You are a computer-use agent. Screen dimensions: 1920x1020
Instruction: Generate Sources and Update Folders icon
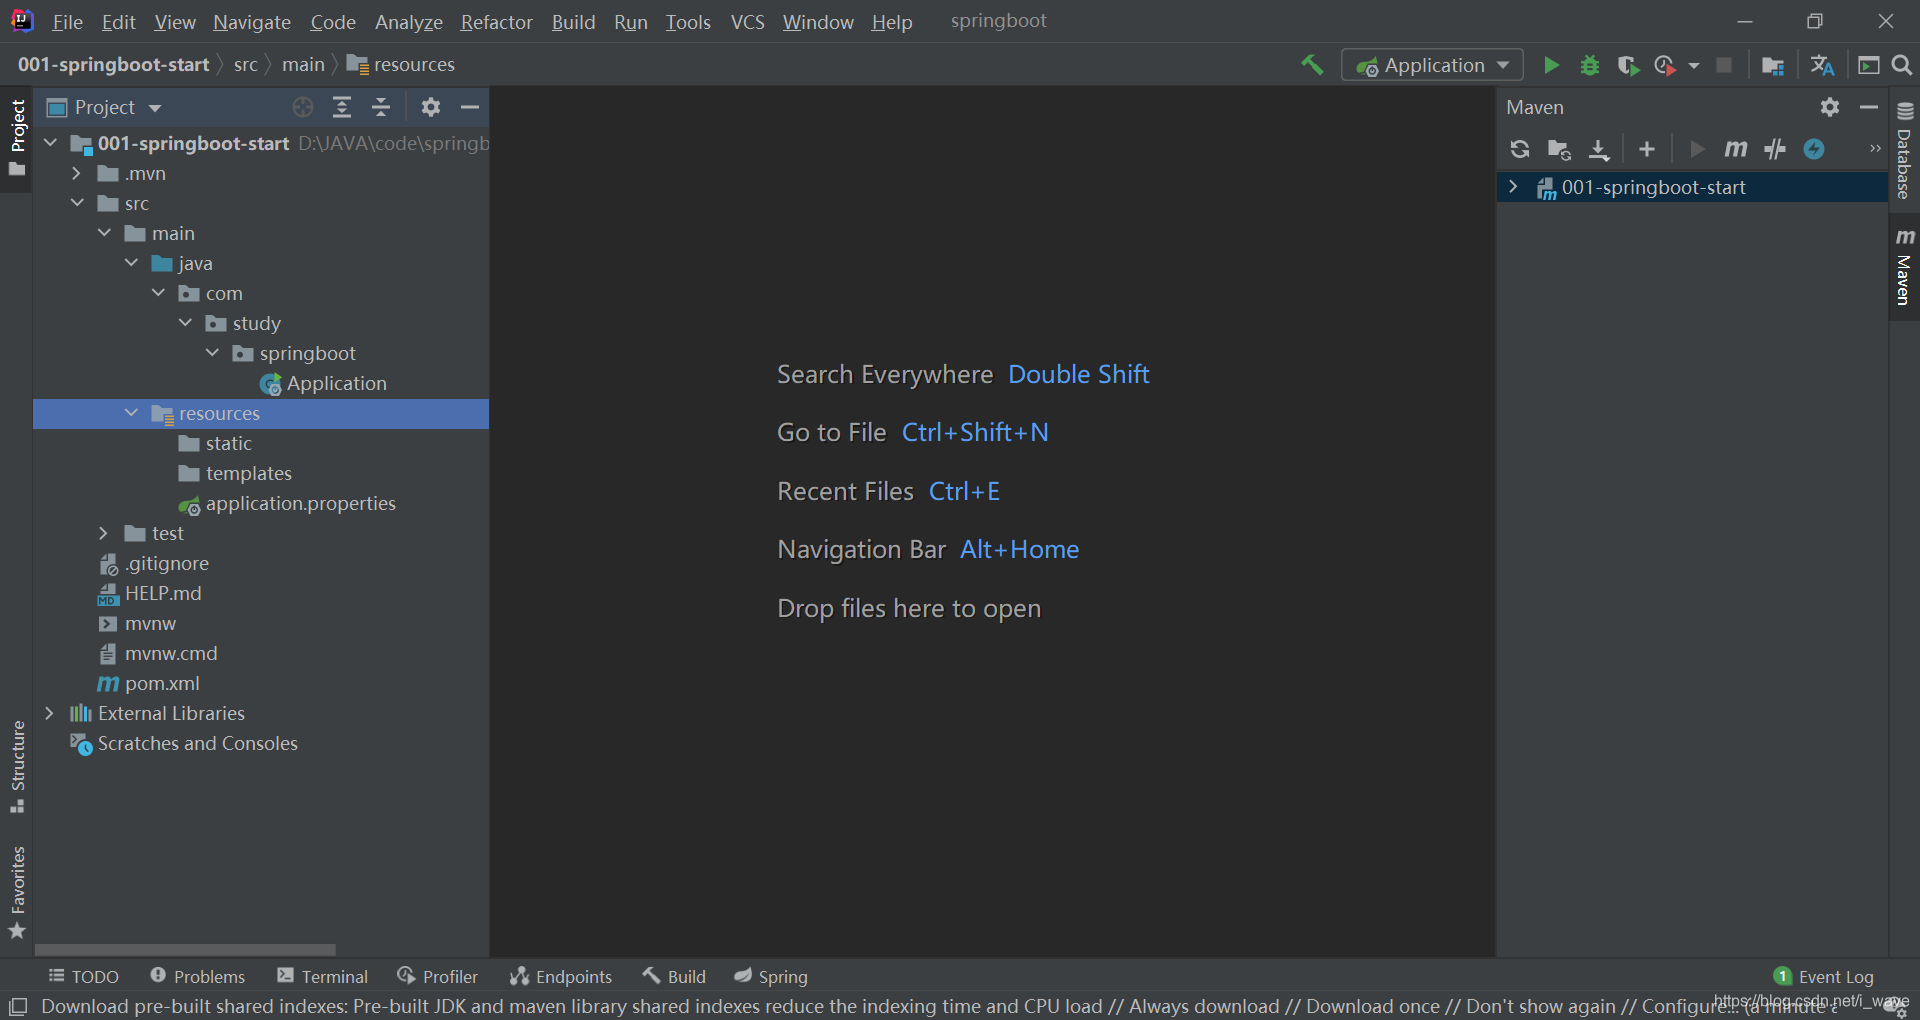1559,149
